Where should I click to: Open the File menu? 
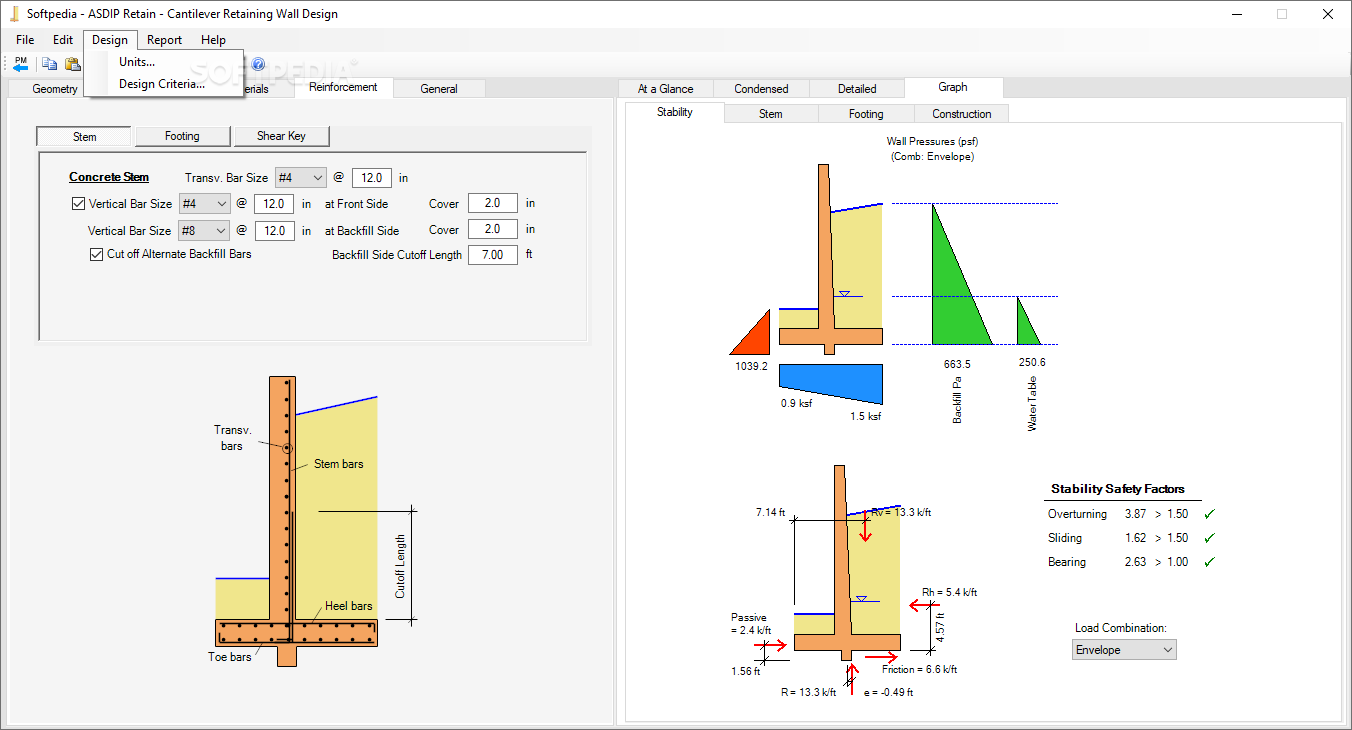(25, 40)
